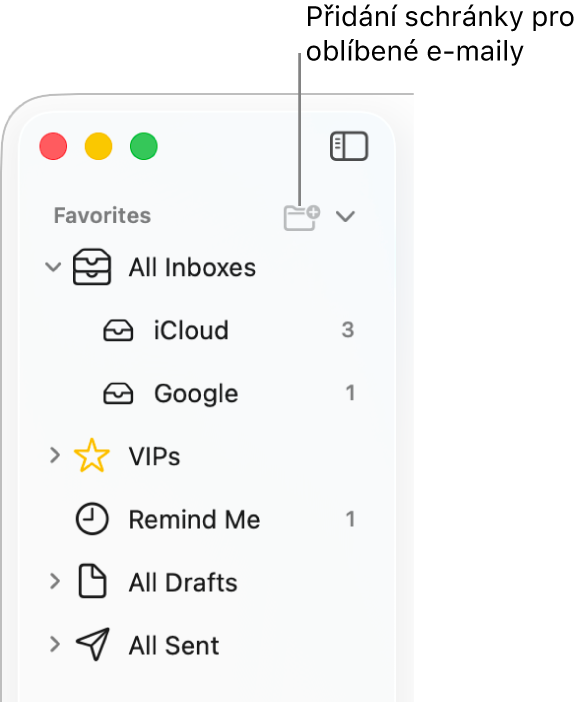This screenshot has height=702, width=583.
Task: Click the Favorites section header
Action: pyautogui.click(x=103, y=216)
